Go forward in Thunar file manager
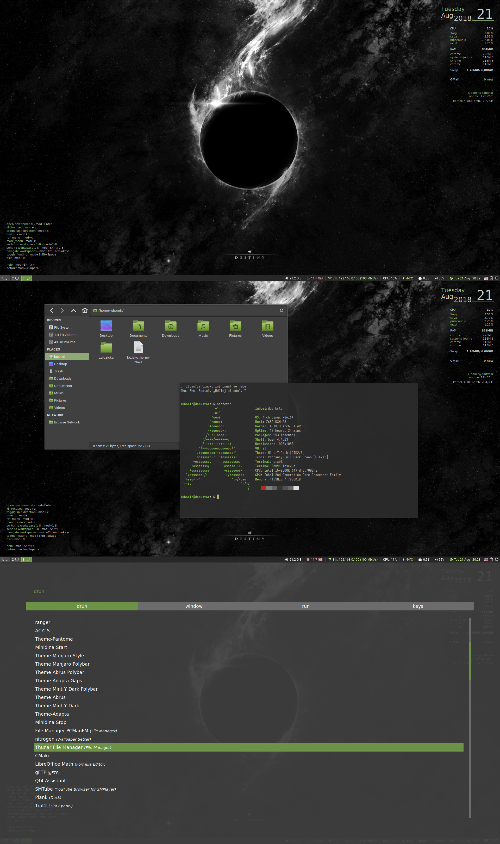The width and height of the screenshot is (500, 844). tap(62, 311)
